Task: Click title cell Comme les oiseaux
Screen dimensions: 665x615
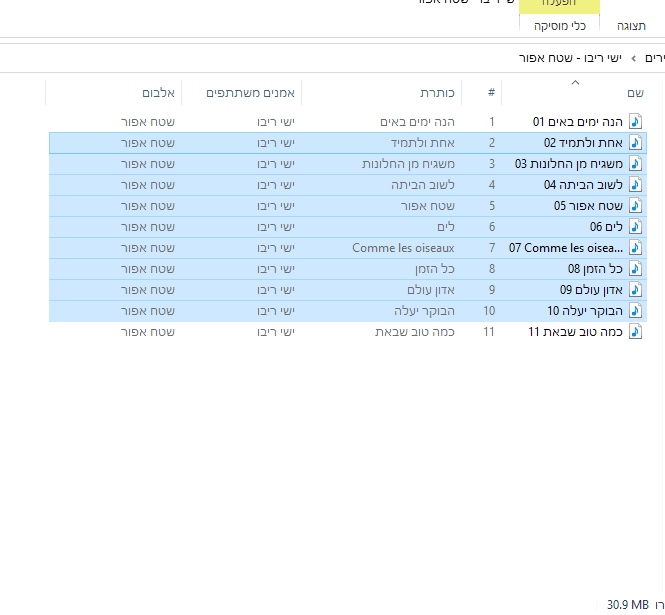Action: (403, 248)
